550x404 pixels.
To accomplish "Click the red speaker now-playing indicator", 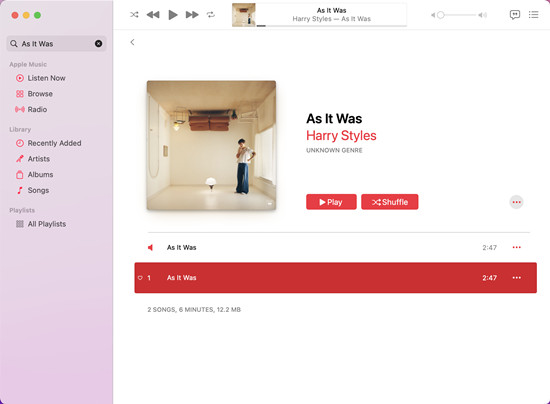I will 150,248.
